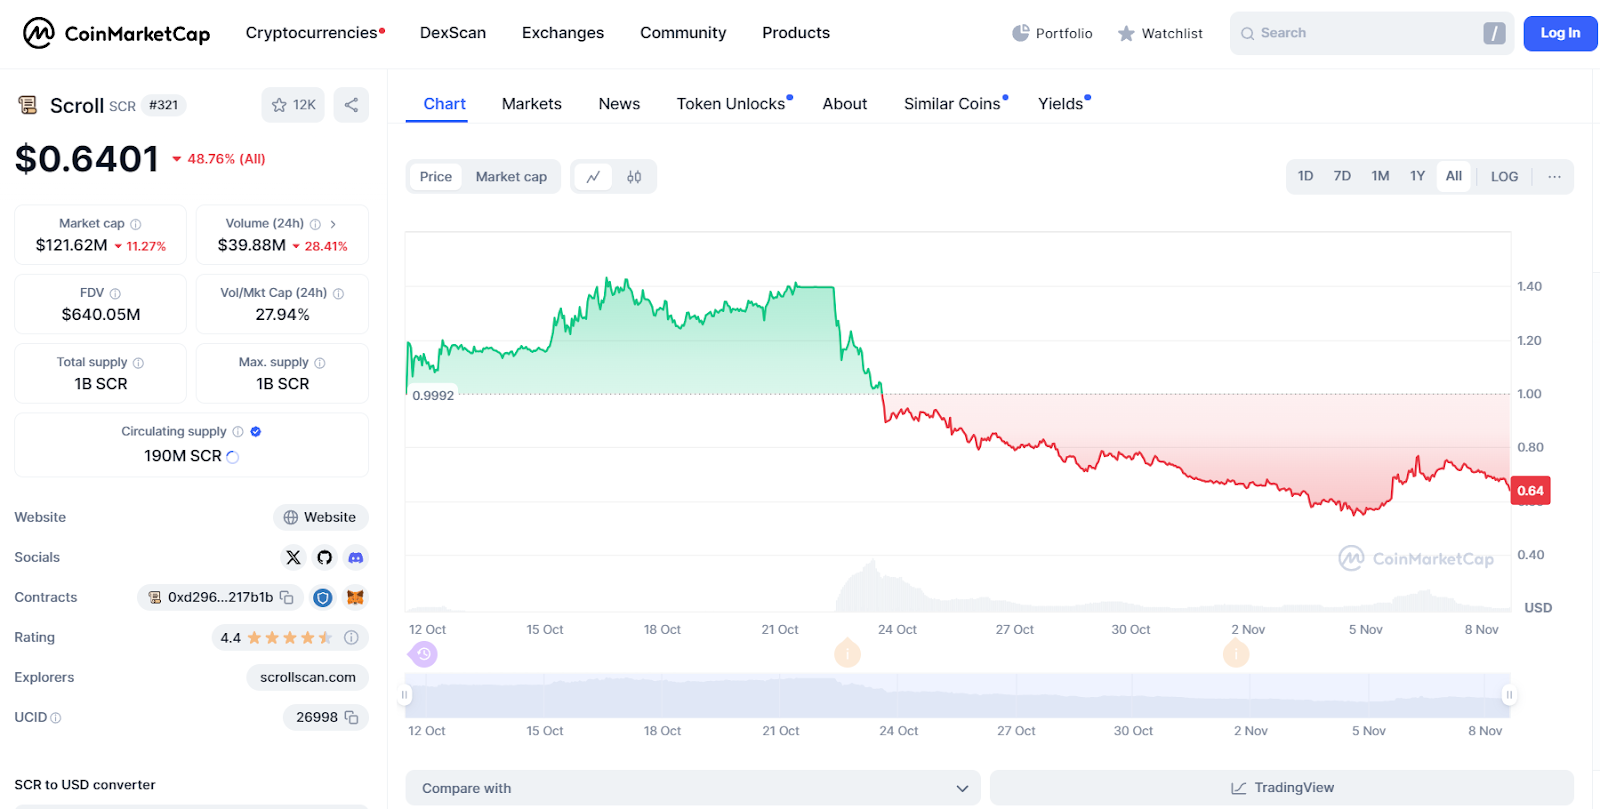Screen dimensions: 1600x809
Task: Click the 4.4 star rating pill
Action: [290, 637]
